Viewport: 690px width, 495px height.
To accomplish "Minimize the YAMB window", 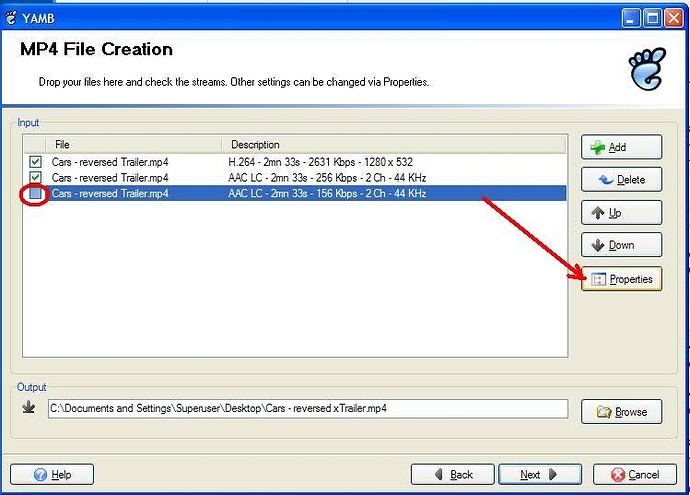I will pyautogui.click(x=631, y=18).
